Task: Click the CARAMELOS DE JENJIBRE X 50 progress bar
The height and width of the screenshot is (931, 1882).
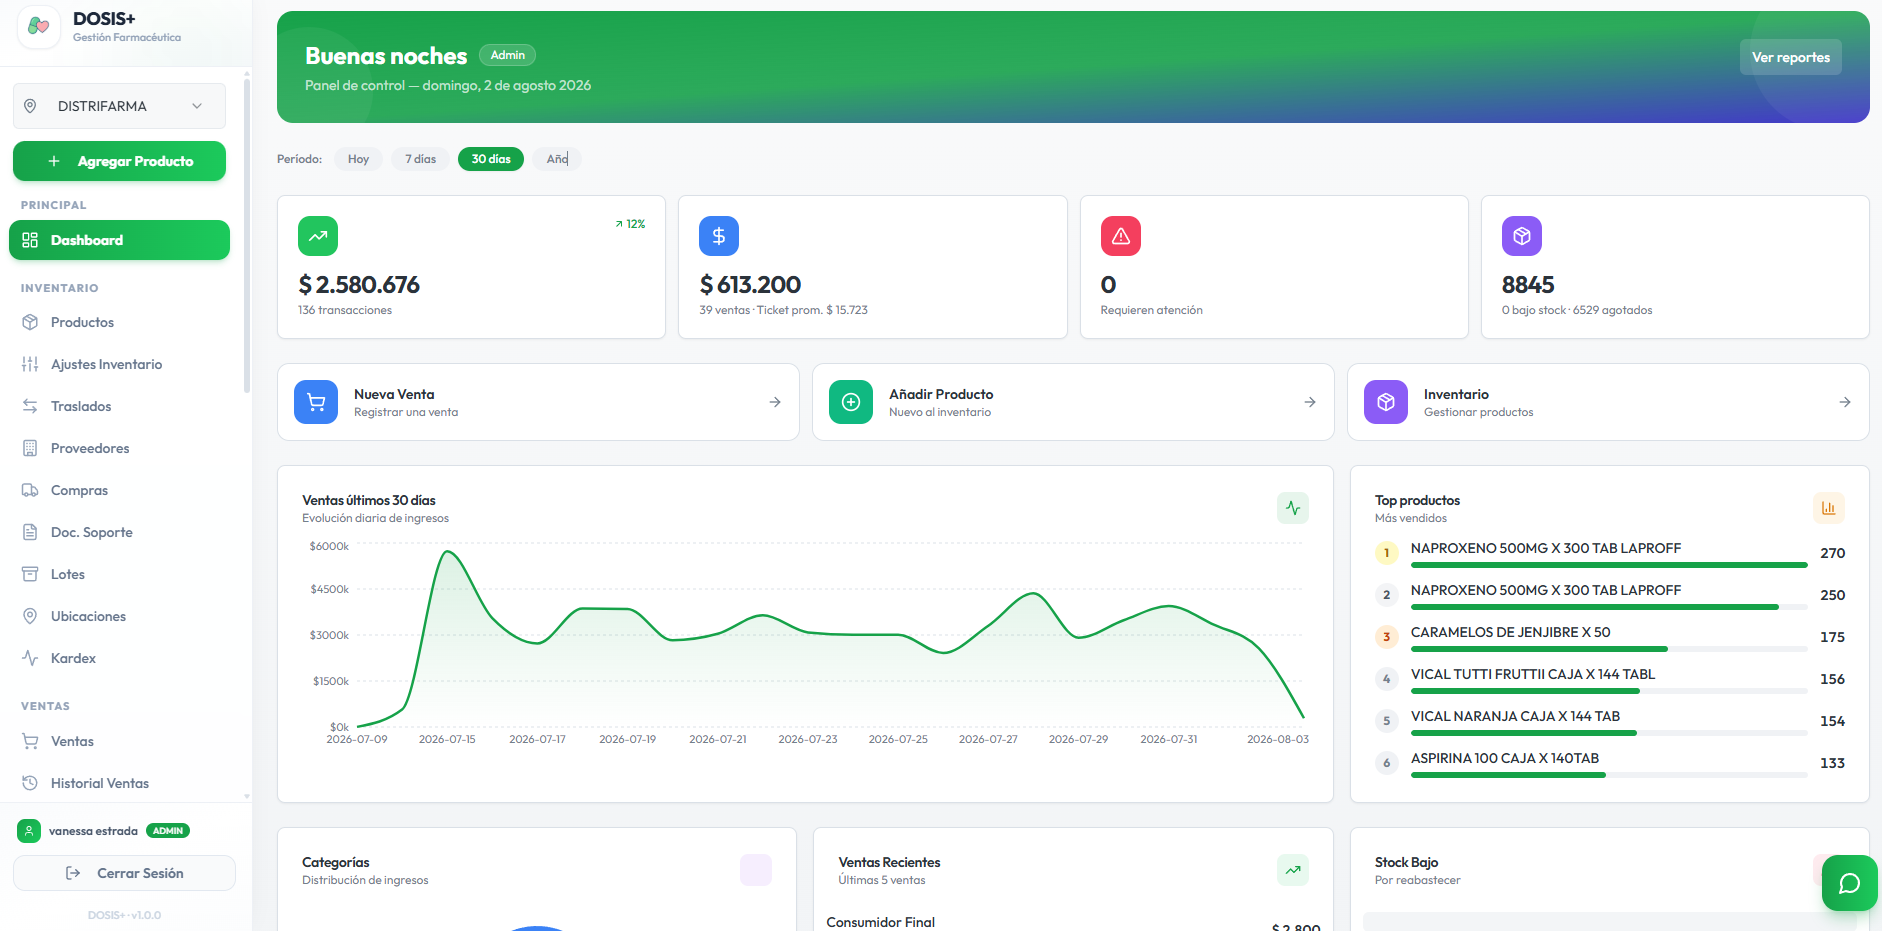Action: pyautogui.click(x=1609, y=649)
